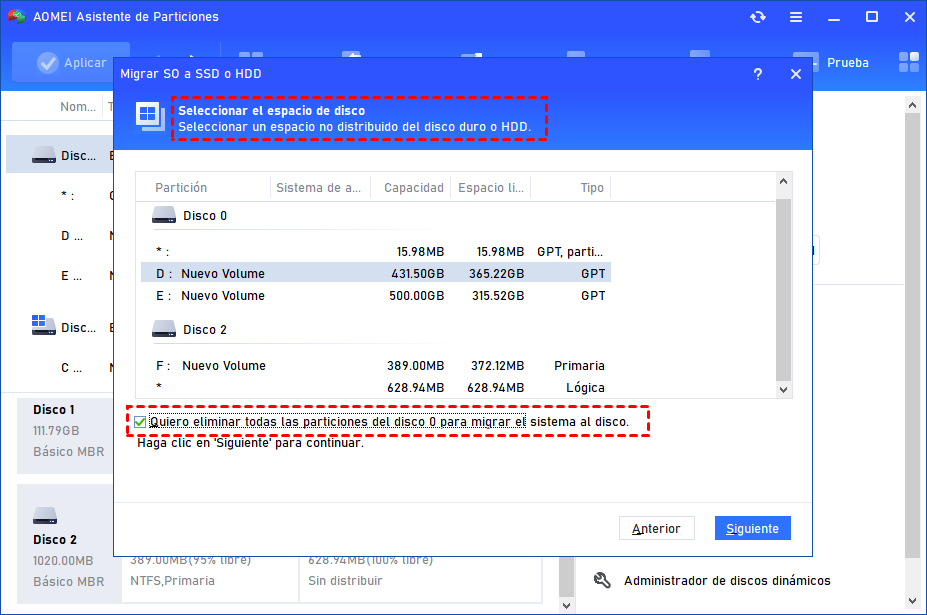Open the Prueba toolbar item

coord(847,63)
